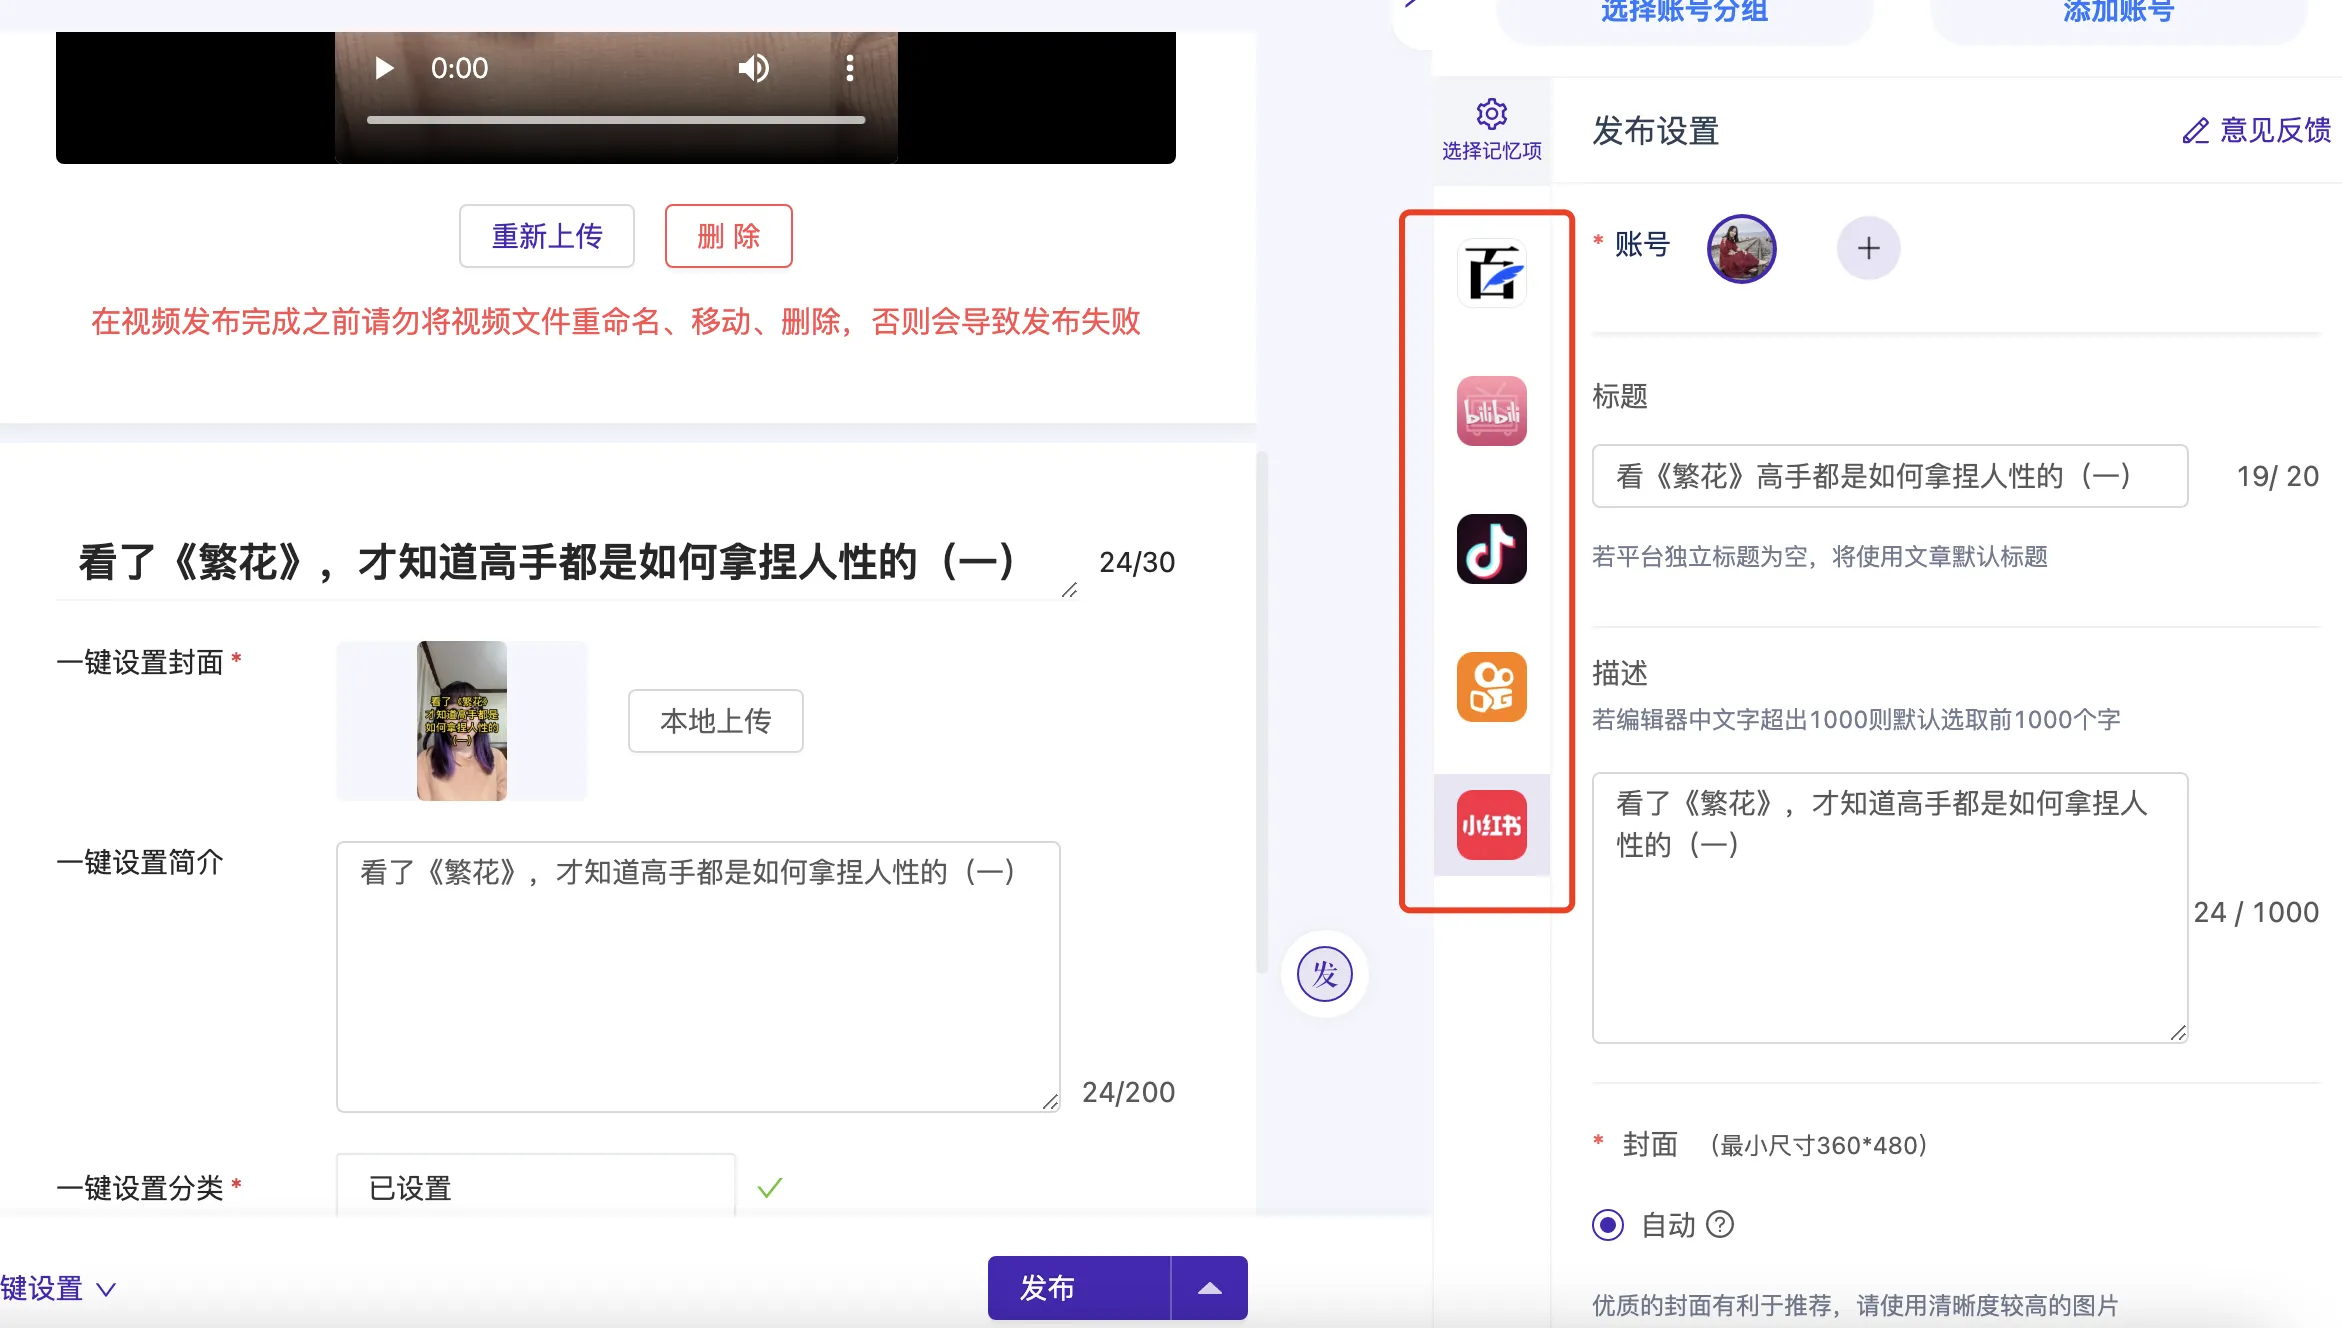2342x1328 pixels.
Task: Open the video three-dot options menu
Action: 849,68
